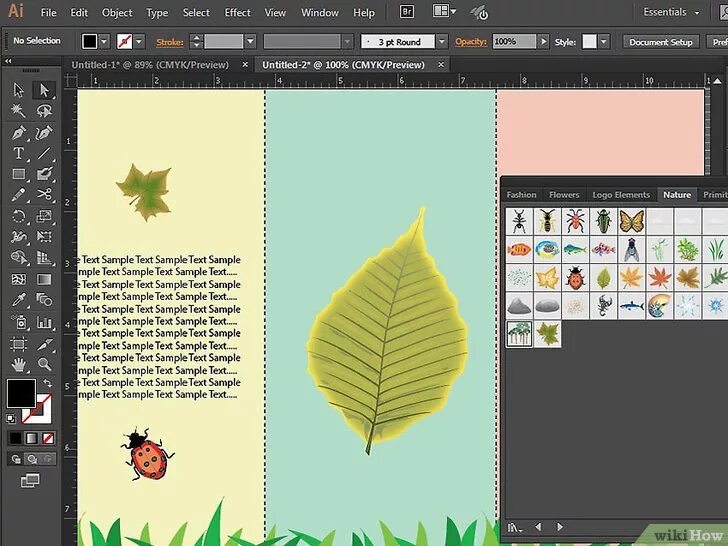Open the Style swatch dropdown arrow
The width and height of the screenshot is (728, 546).
pyautogui.click(x=606, y=42)
